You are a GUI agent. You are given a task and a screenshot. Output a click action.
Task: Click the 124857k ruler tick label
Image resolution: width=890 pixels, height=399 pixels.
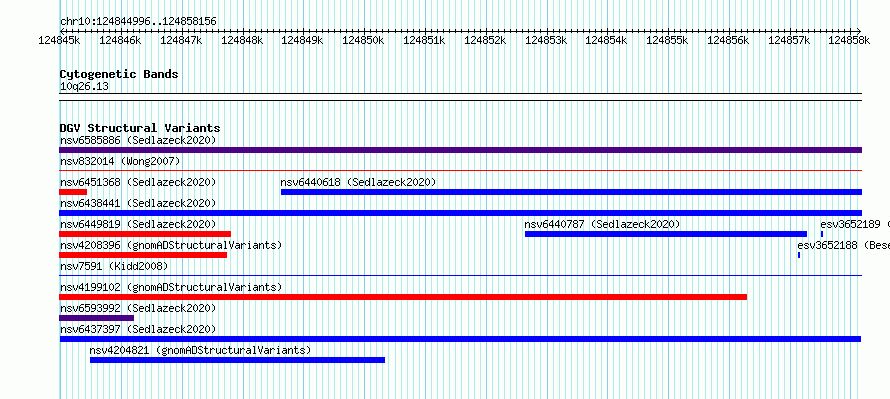[x=790, y=40]
